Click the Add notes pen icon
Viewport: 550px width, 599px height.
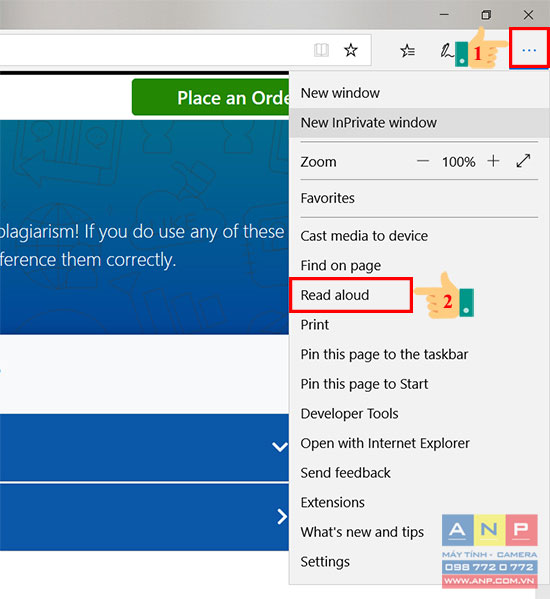[x=446, y=50]
